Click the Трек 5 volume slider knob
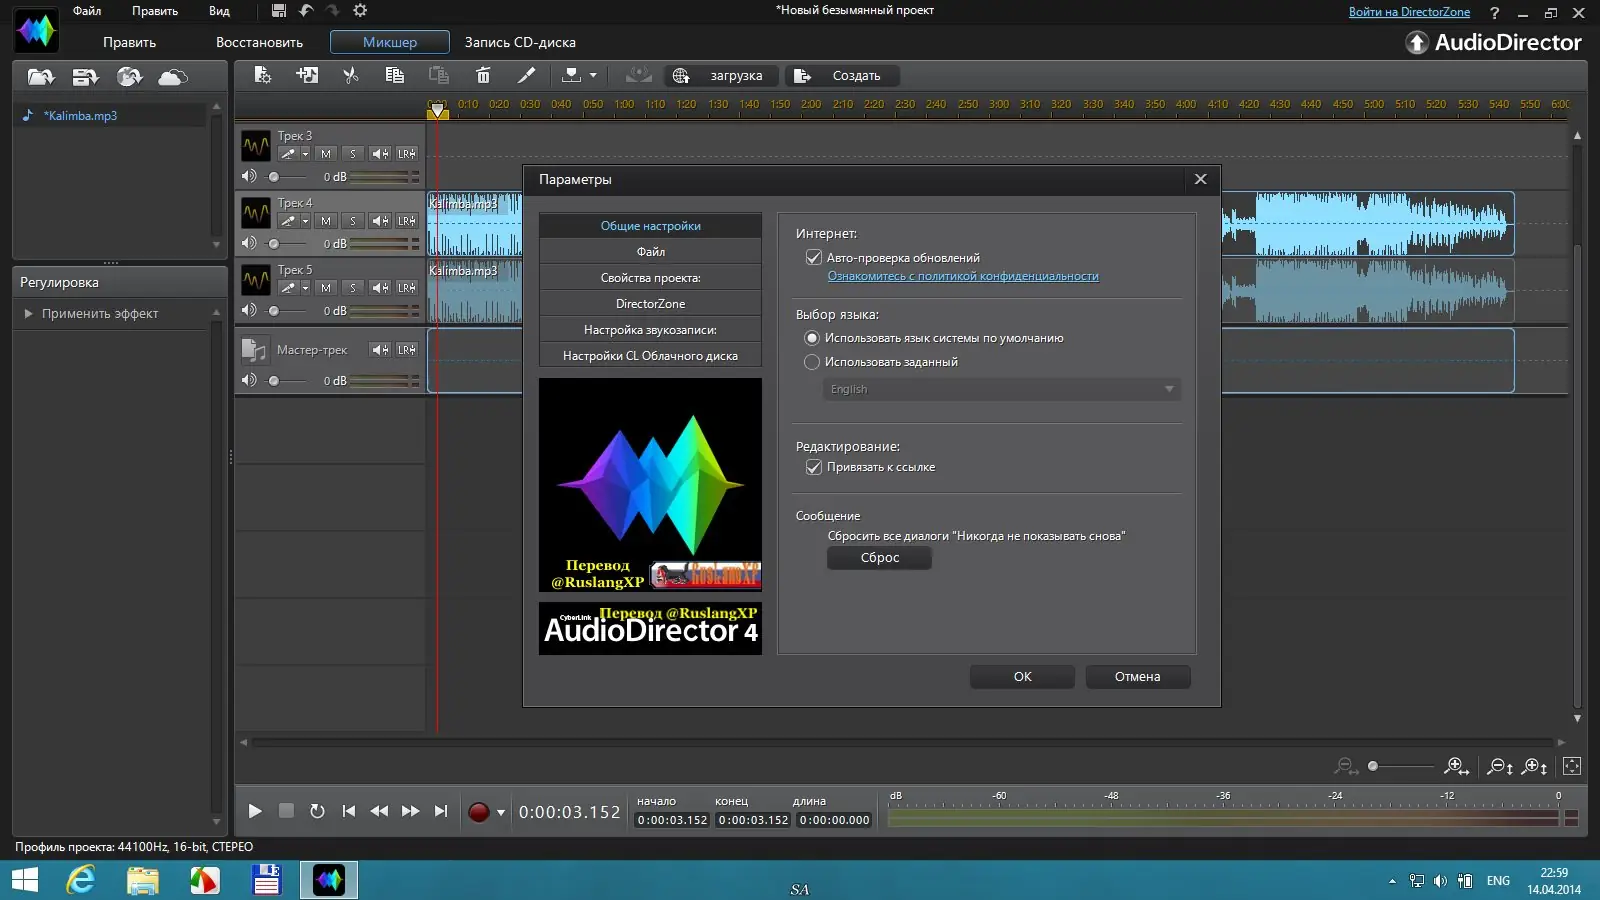The height and width of the screenshot is (900, 1600). pos(274,311)
